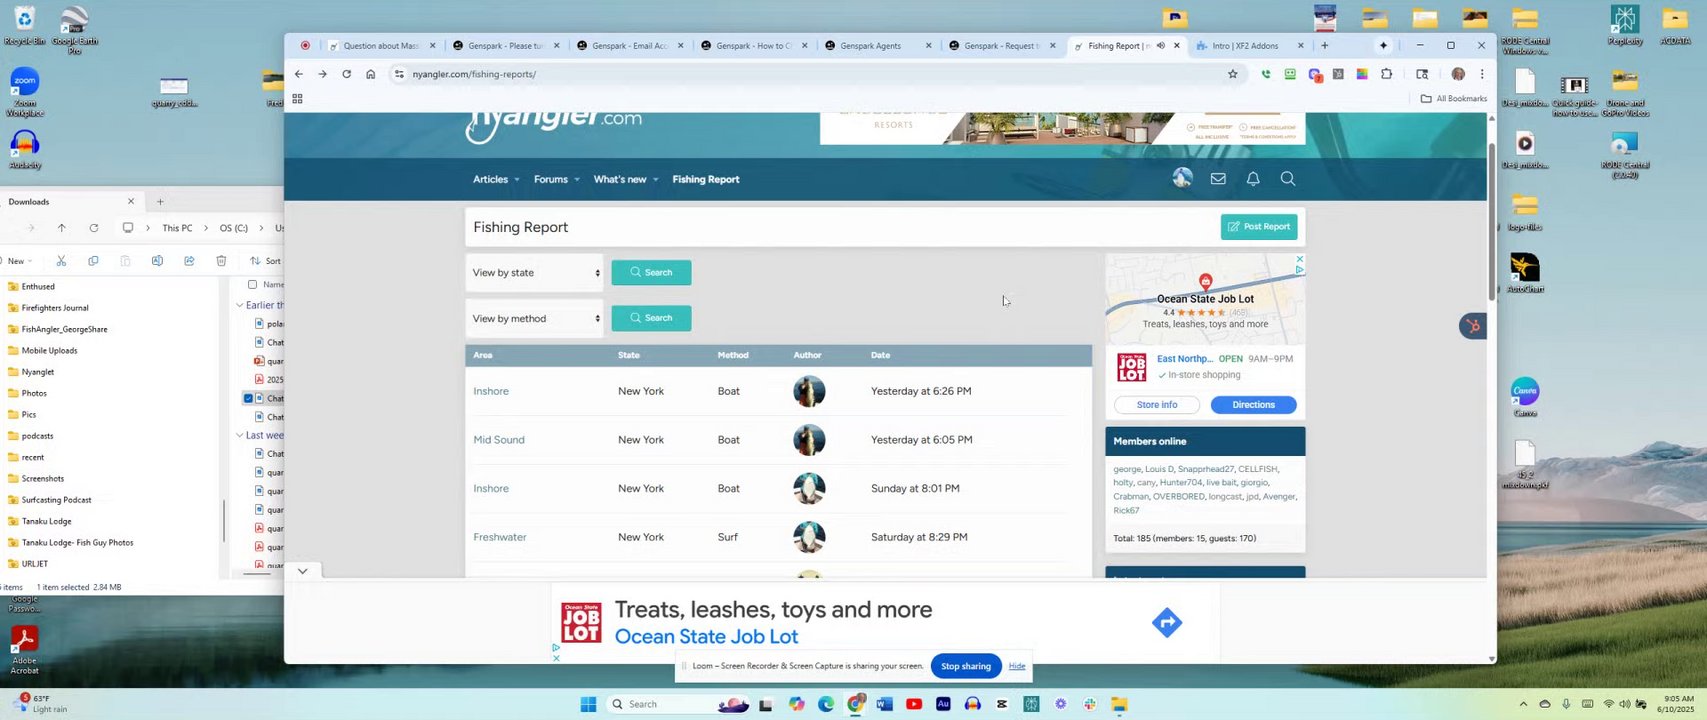Open the nyangler alerts bell icon

click(x=1253, y=179)
